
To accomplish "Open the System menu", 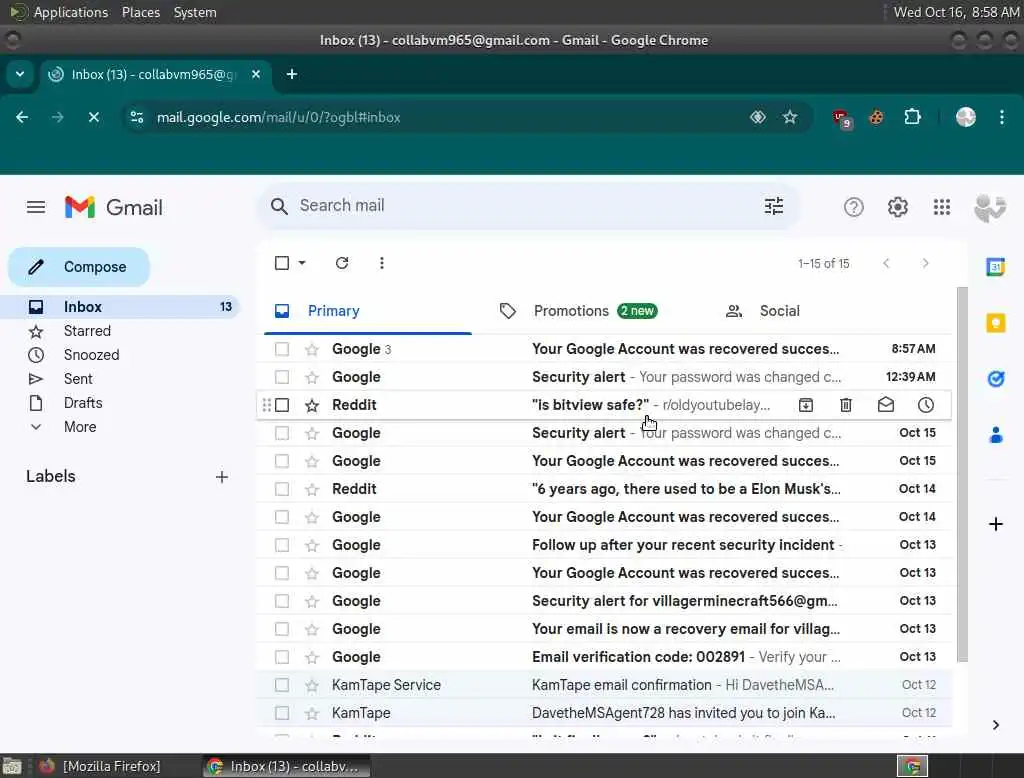I will [195, 12].
